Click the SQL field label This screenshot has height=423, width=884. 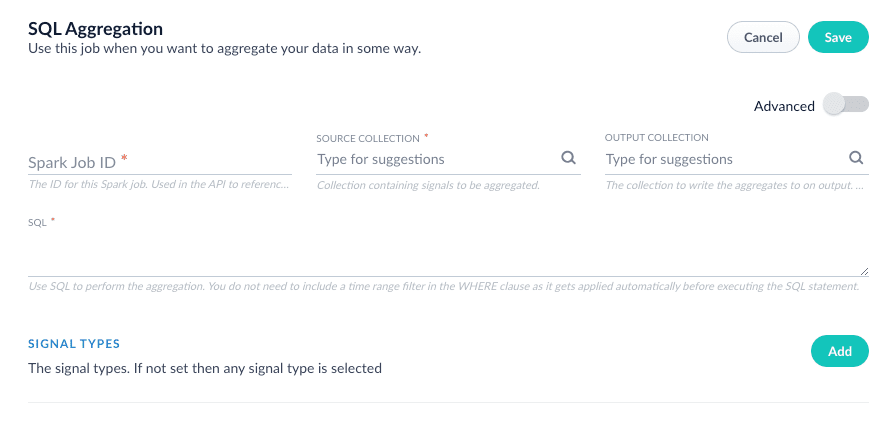37,222
